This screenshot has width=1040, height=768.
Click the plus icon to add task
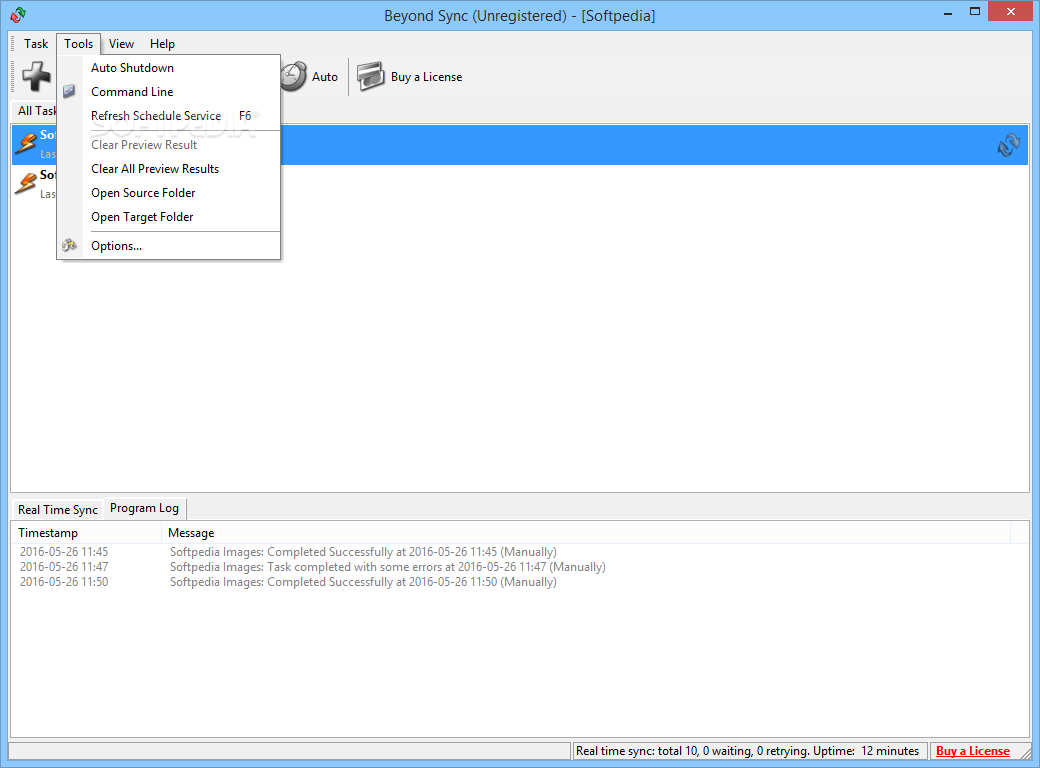click(x=36, y=76)
